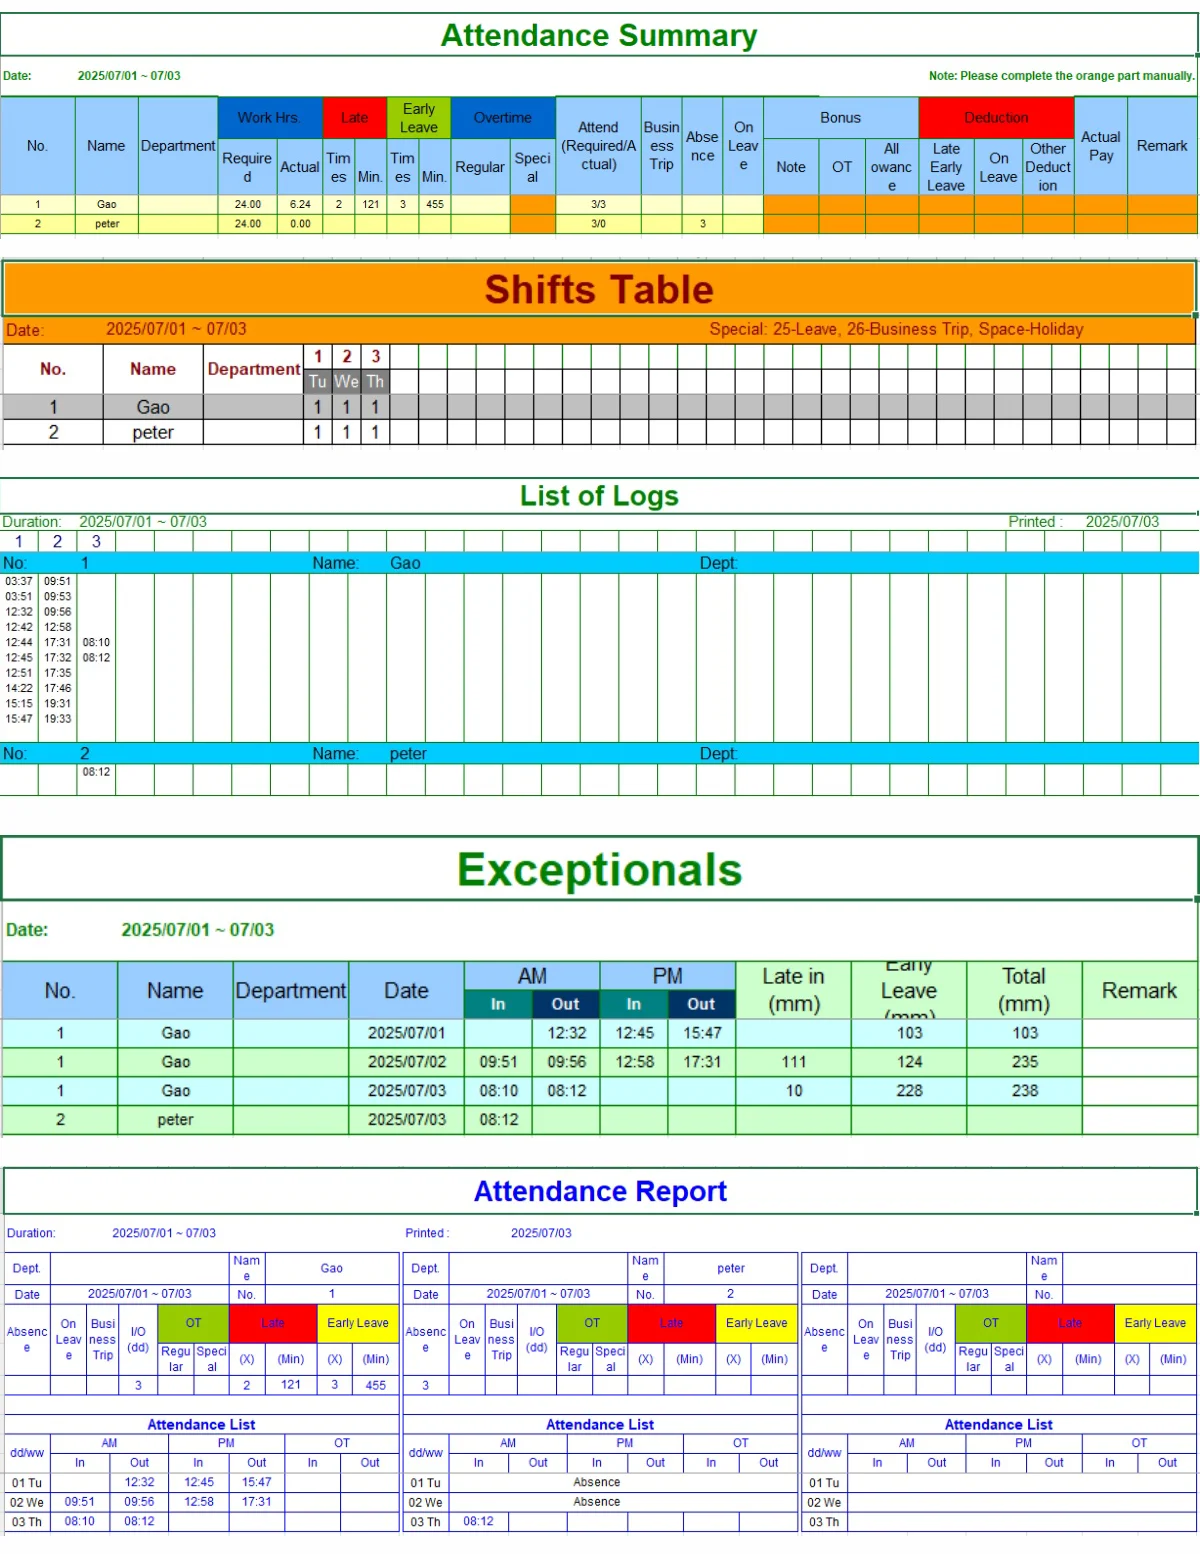Click the red Deduction header cell

995,118
